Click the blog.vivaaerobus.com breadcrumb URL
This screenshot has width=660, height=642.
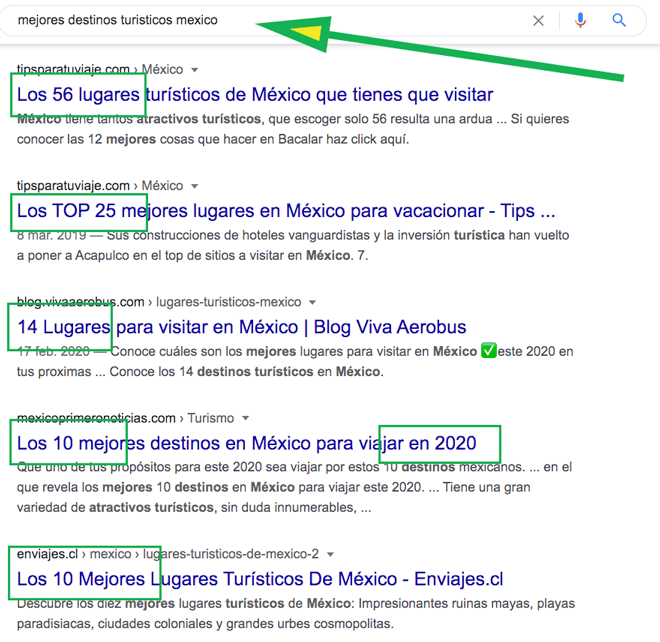[x=159, y=302]
